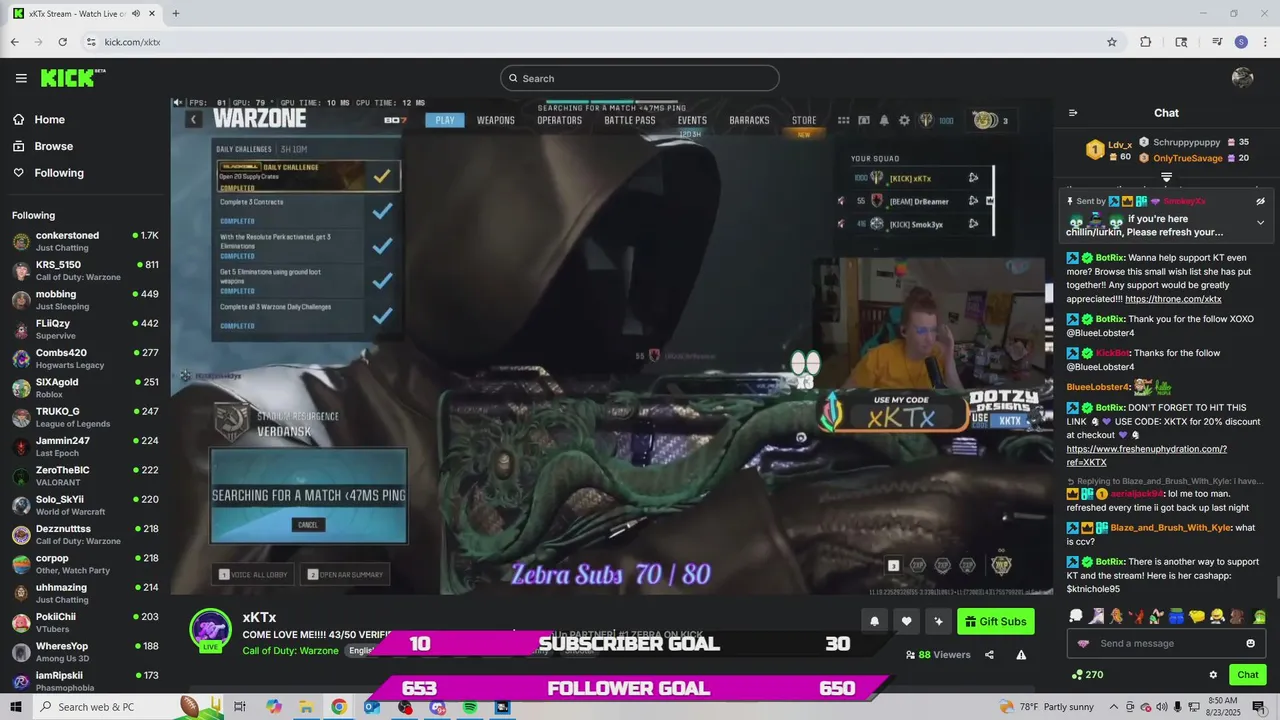Click the sparkle button beside Gift Subs
This screenshot has width=1280, height=720.
click(938, 621)
